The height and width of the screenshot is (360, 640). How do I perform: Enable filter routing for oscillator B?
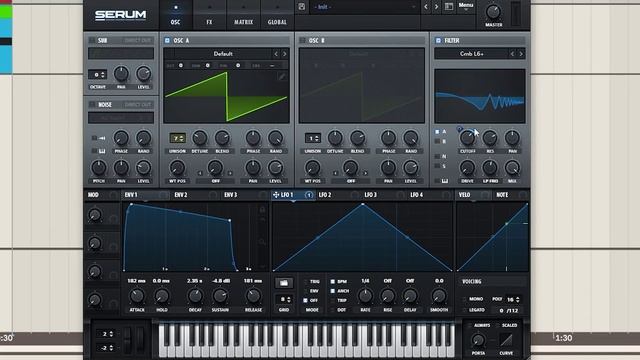[437, 141]
